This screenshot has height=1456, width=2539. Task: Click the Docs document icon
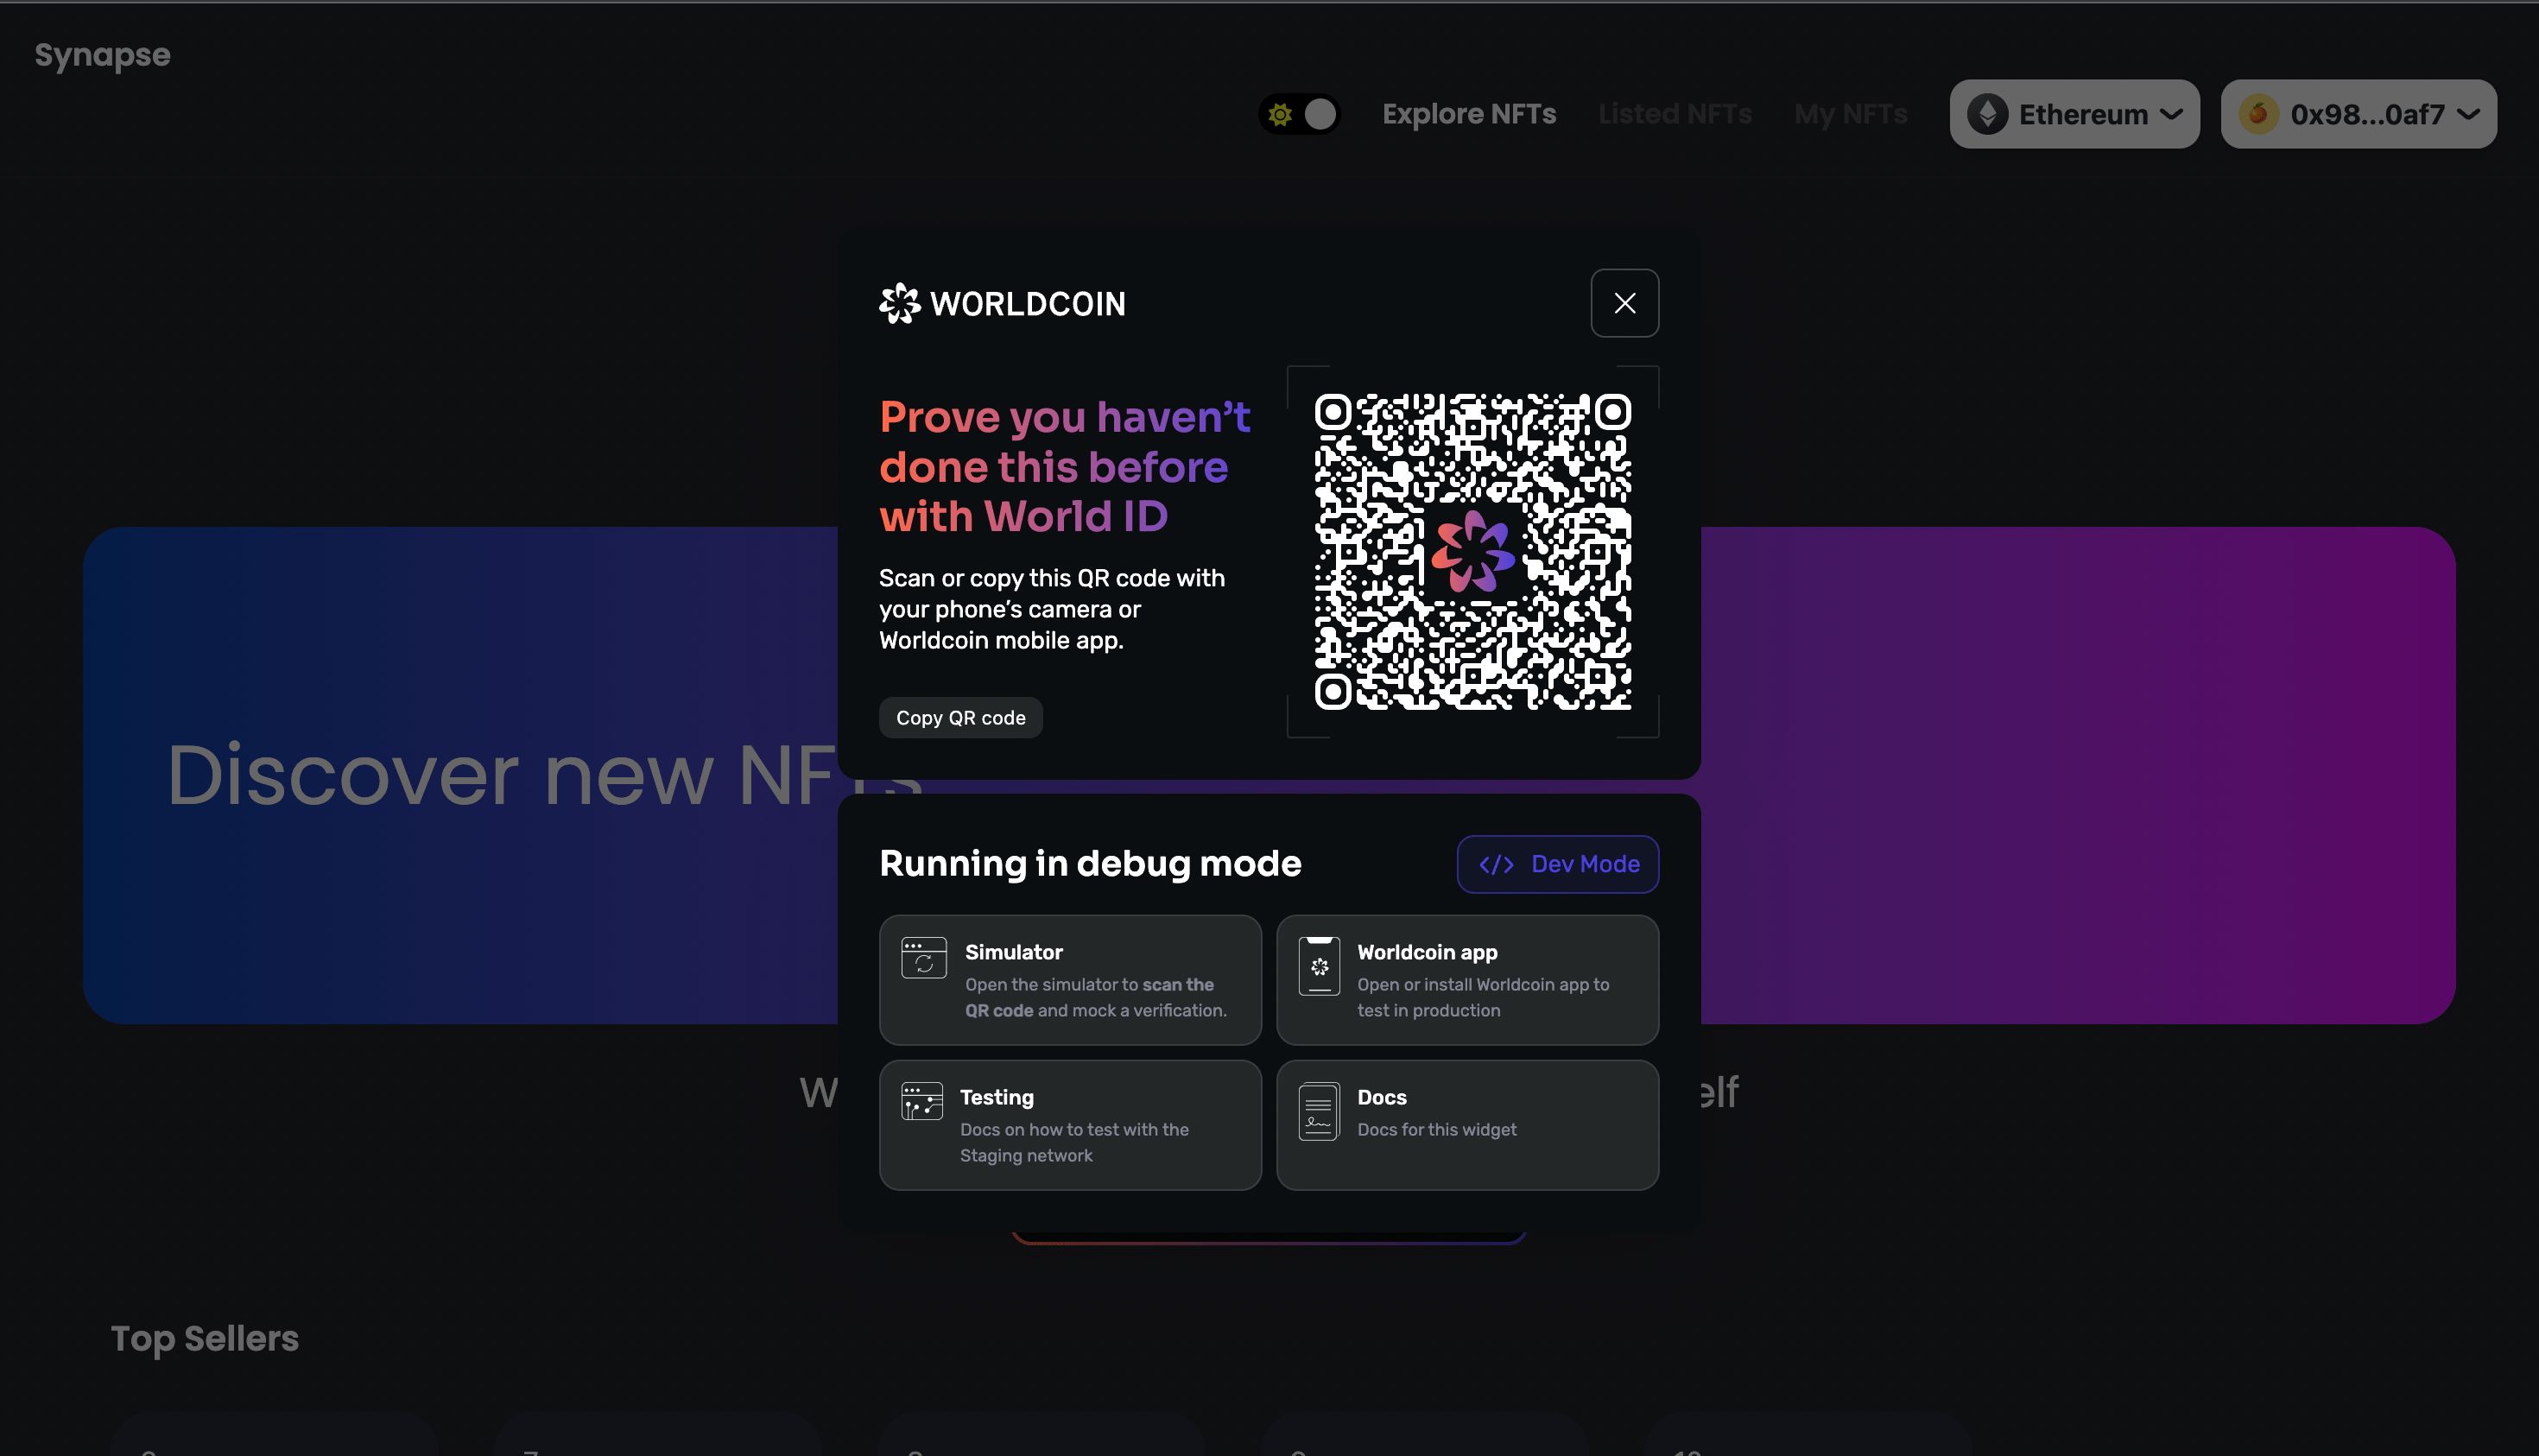tap(1319, 1111)
